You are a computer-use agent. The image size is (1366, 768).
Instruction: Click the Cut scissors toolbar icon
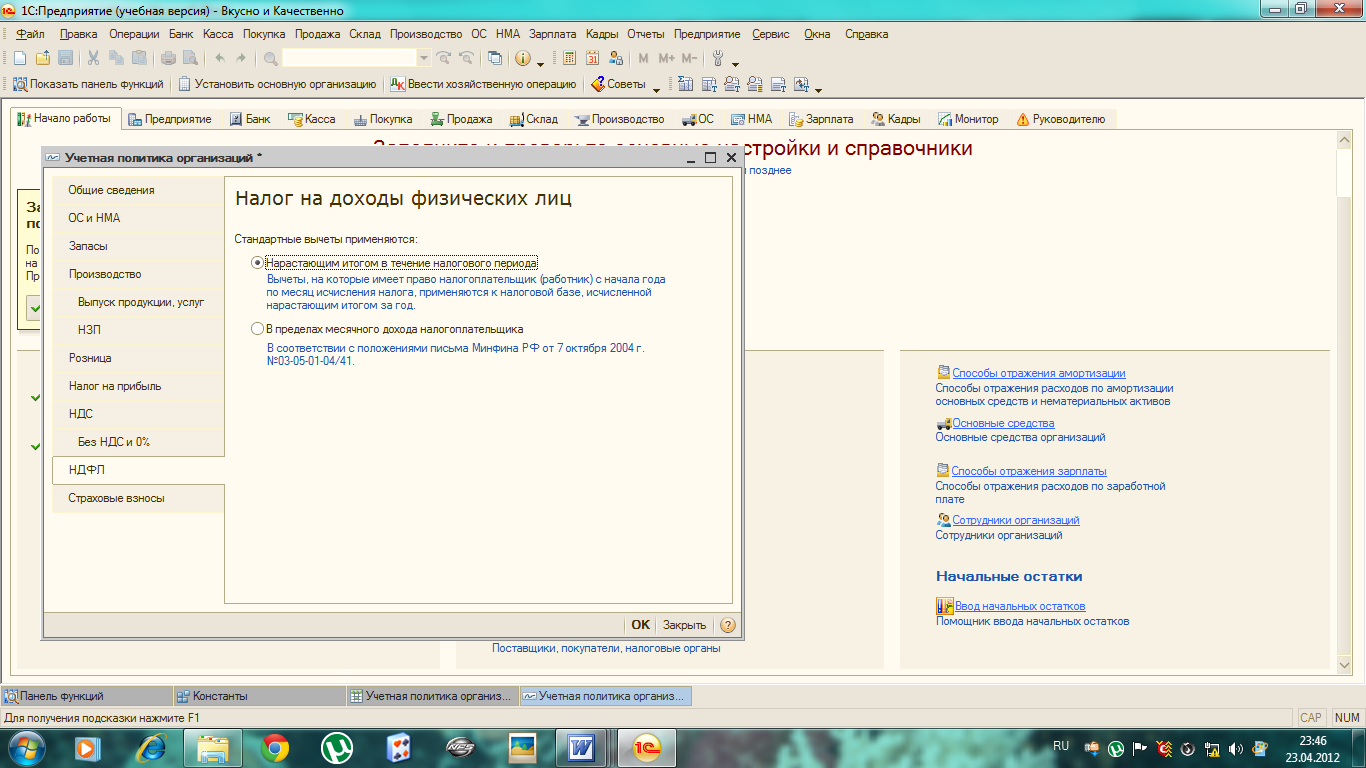(94, 59)
